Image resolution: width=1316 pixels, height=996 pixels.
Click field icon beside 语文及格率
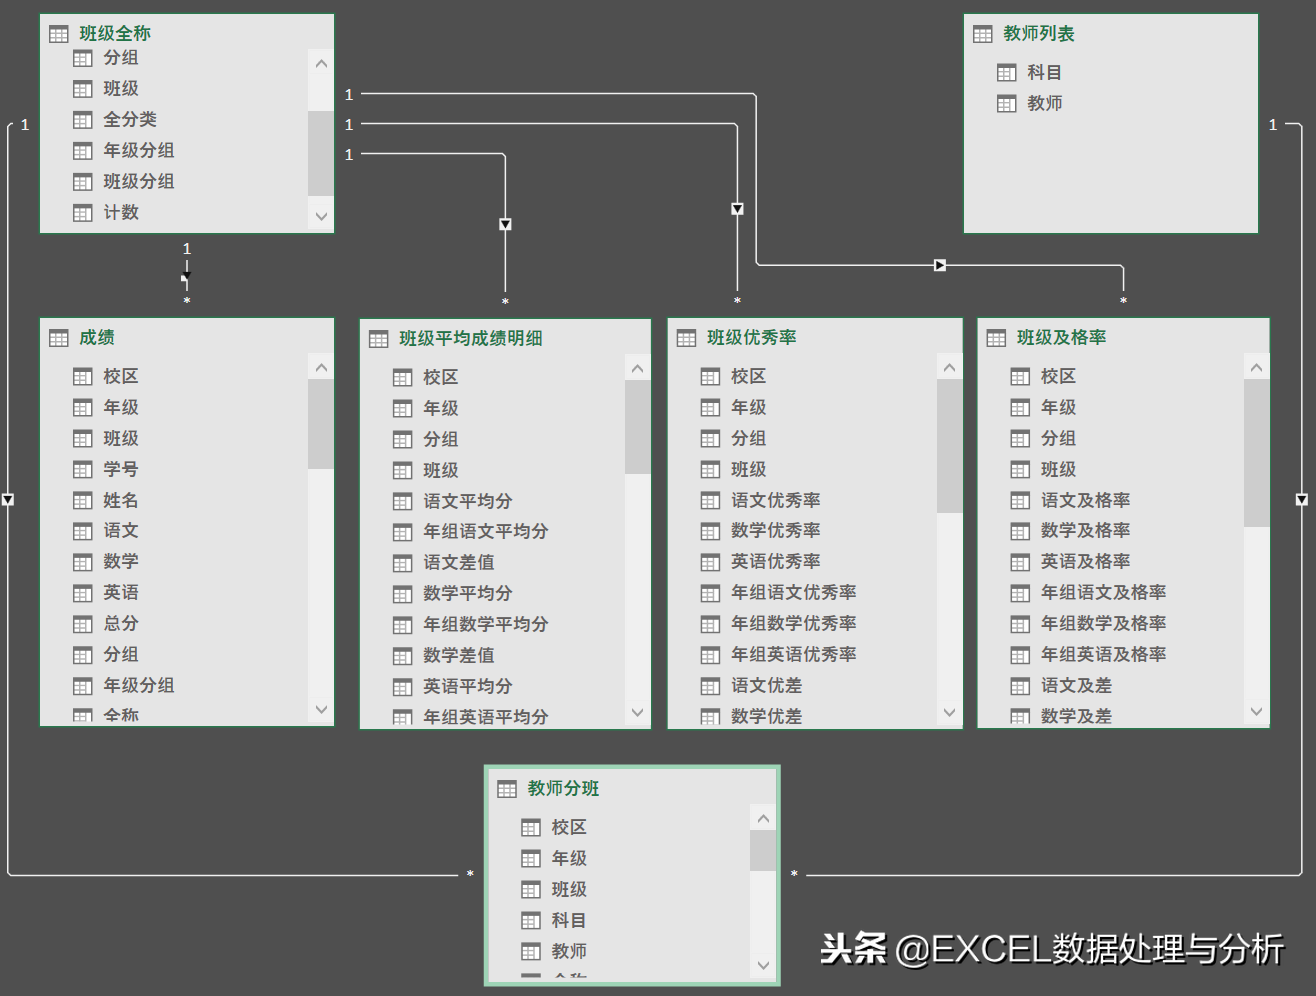click(x=1021, y=501)
